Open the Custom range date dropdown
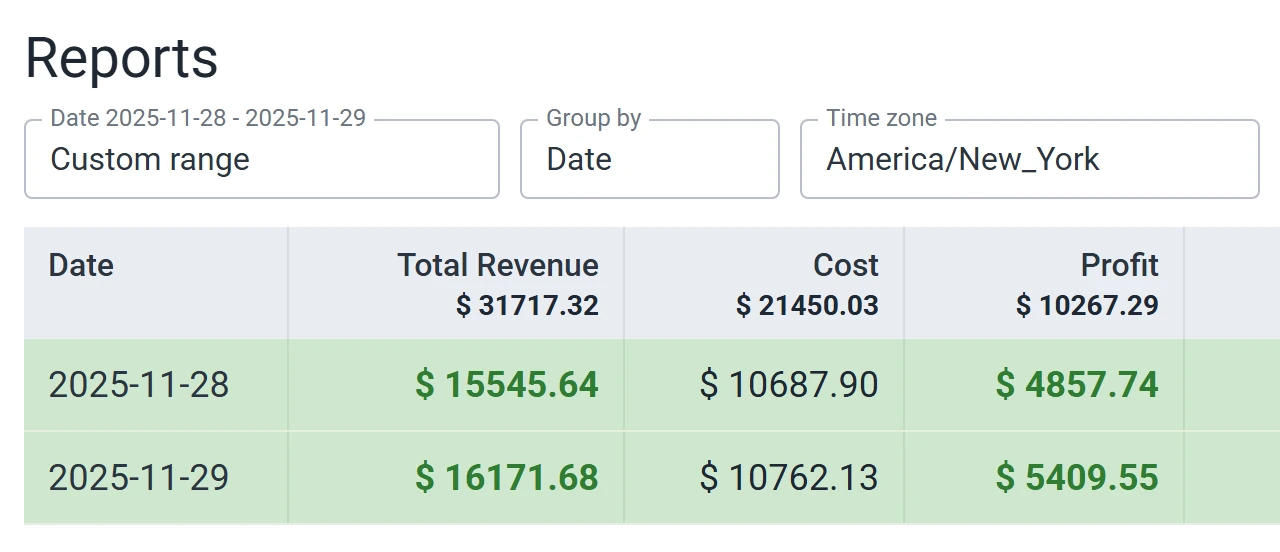Screen dimensions: 1280x552 pos(262,159)
